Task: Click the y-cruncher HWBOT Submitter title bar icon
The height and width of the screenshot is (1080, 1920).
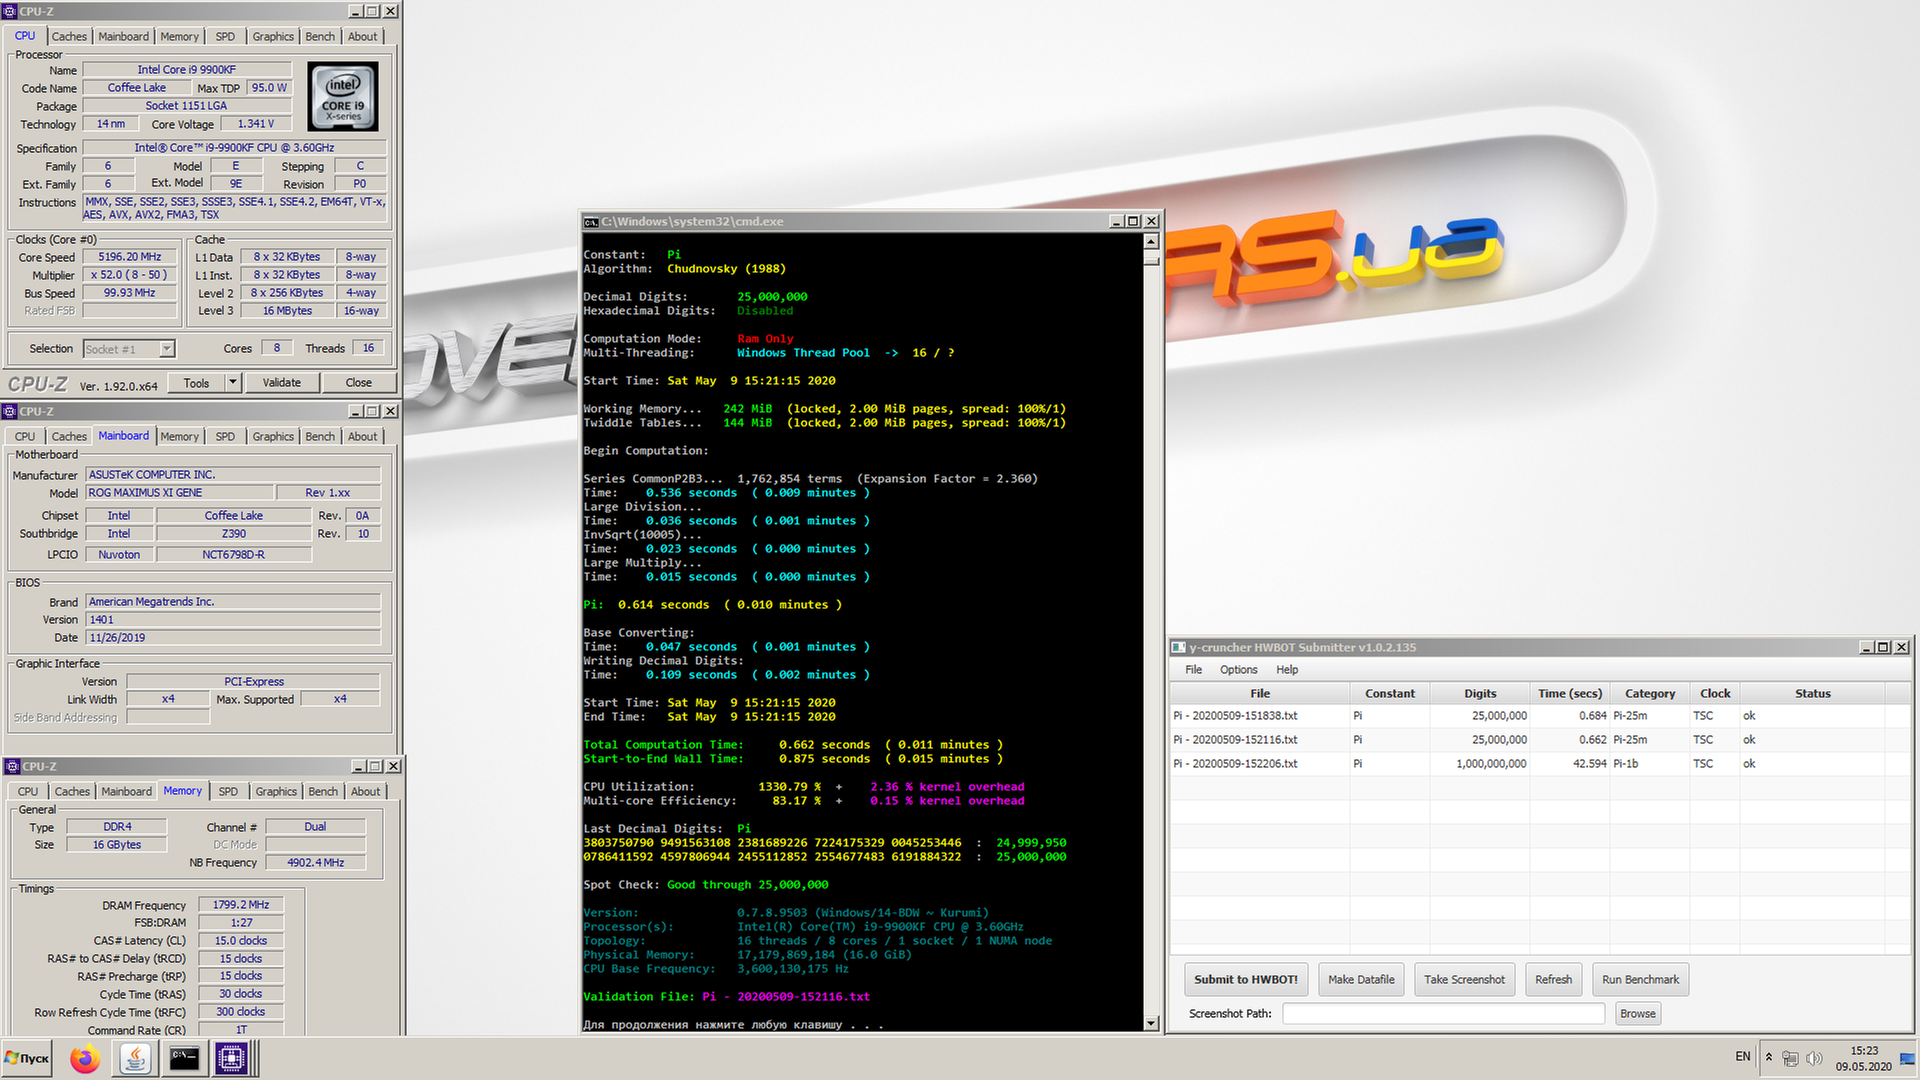Action: click(x=1179, y=647)
